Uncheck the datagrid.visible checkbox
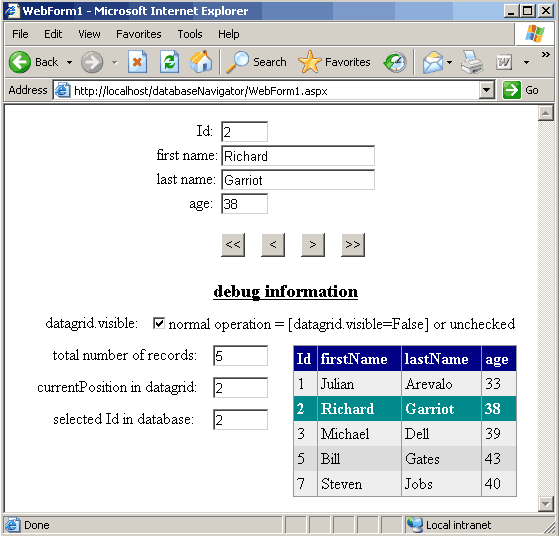559x536 pixels. (159, 323)
